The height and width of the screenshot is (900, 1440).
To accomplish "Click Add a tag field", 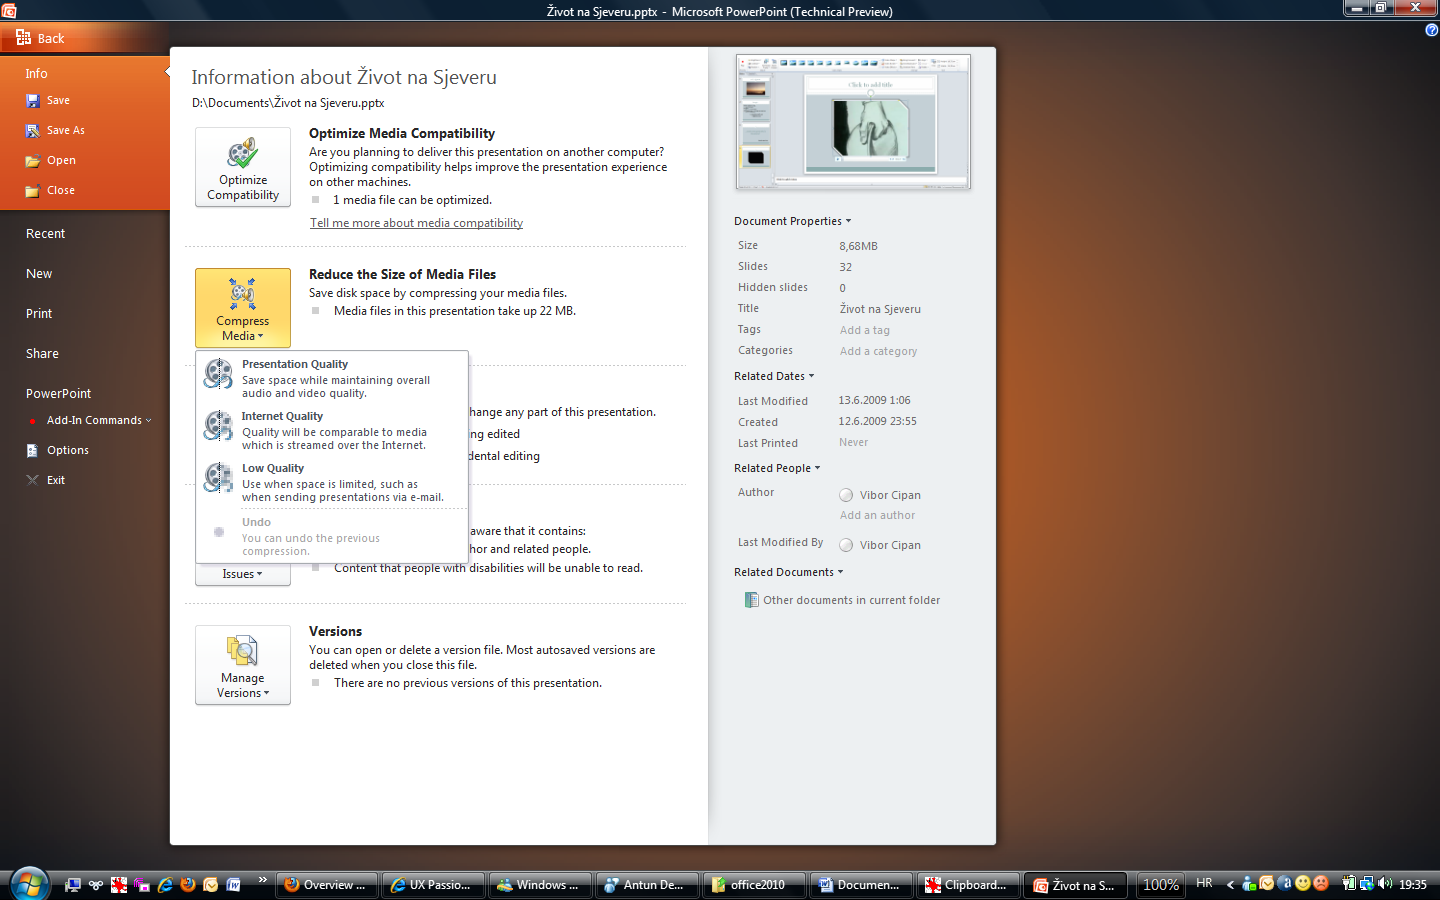I will [865, 330].
